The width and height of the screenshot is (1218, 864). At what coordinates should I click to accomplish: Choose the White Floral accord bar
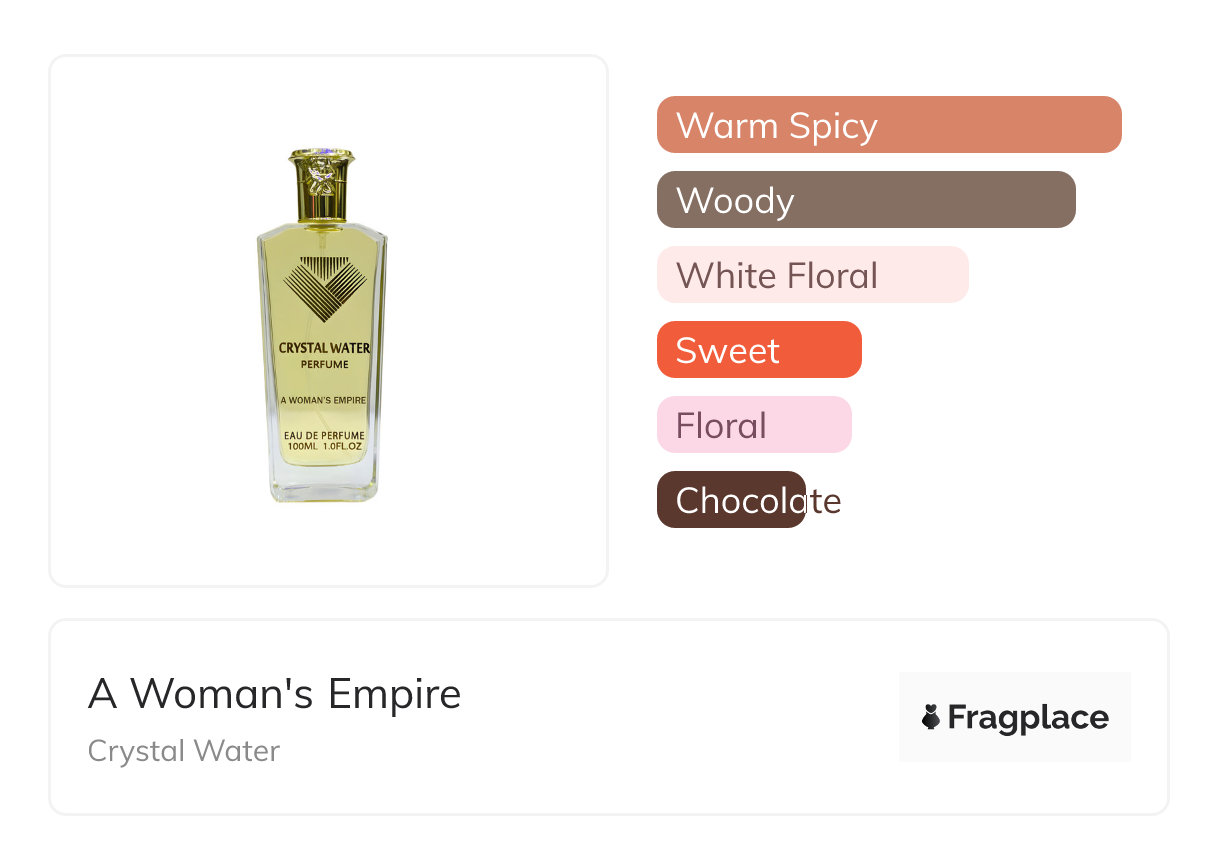coord(812,275)
